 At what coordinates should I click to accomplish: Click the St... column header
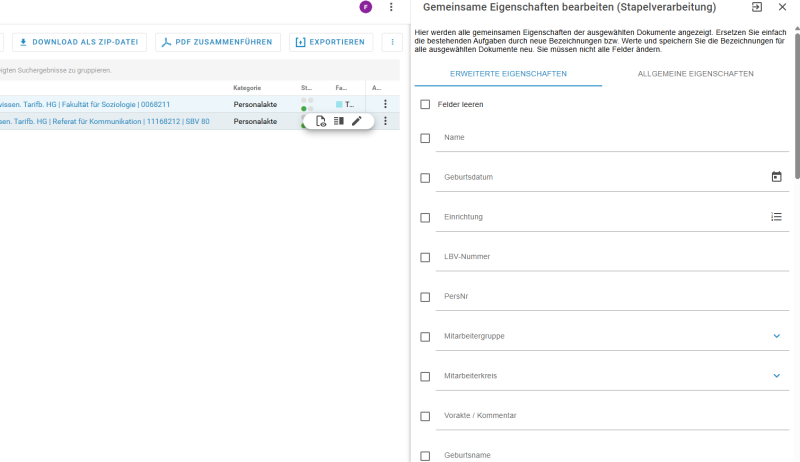(306, 88)
